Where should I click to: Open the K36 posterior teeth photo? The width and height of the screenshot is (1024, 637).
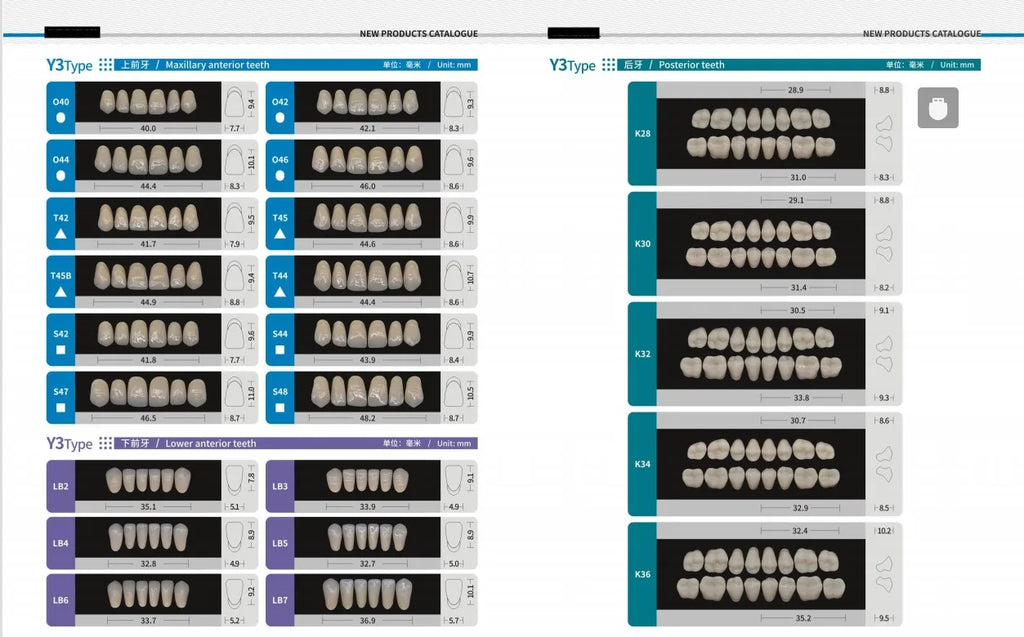coord(761,574)
